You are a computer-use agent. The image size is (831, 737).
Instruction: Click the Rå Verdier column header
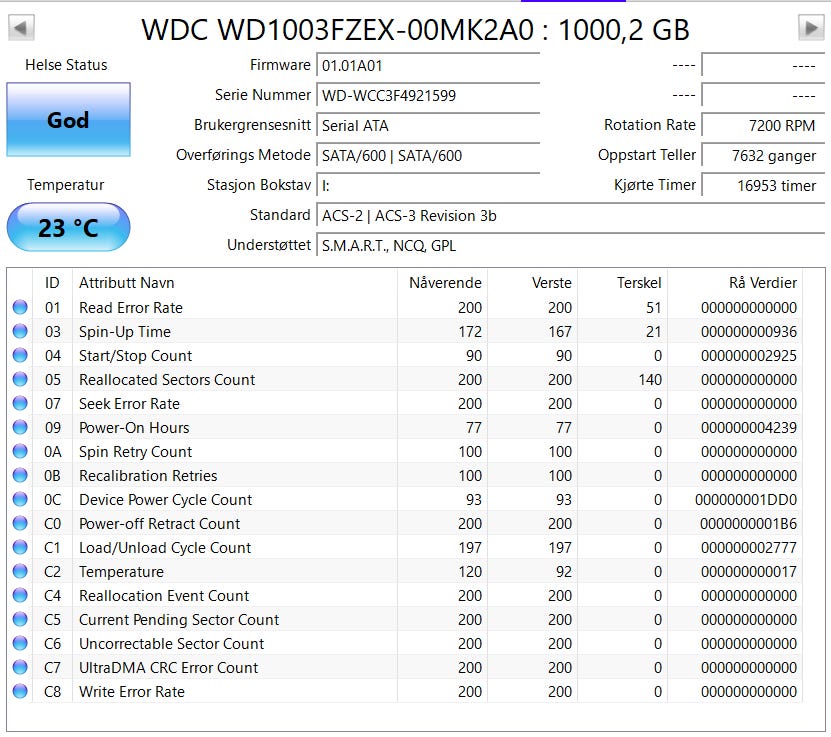735,283
